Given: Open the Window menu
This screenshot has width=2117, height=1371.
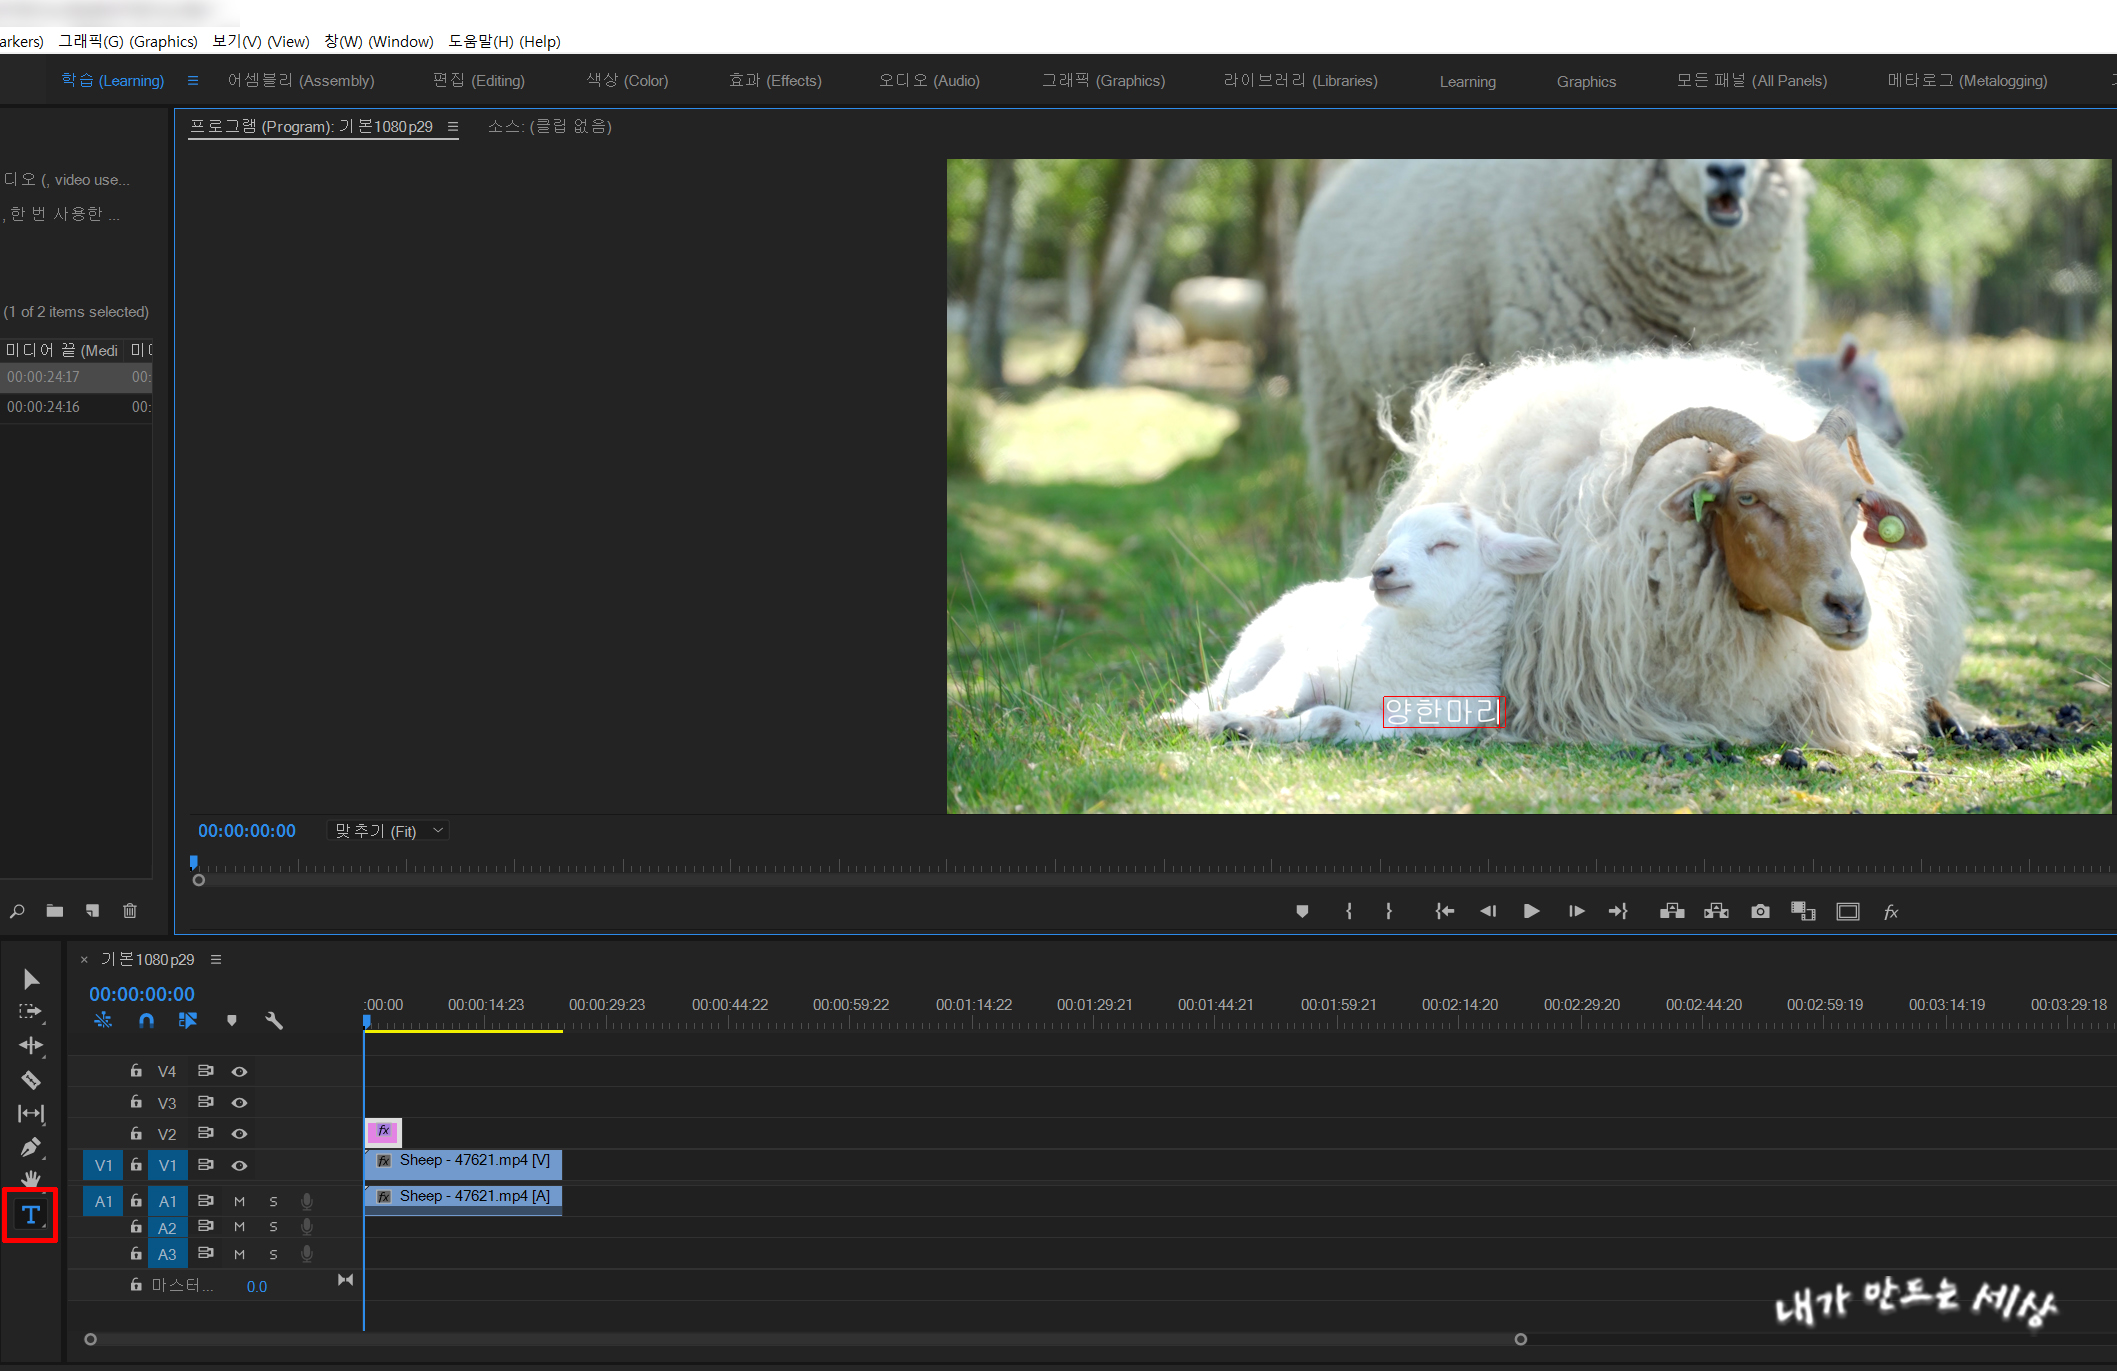Looking at the screenshot, I should [x=379, y=41].
